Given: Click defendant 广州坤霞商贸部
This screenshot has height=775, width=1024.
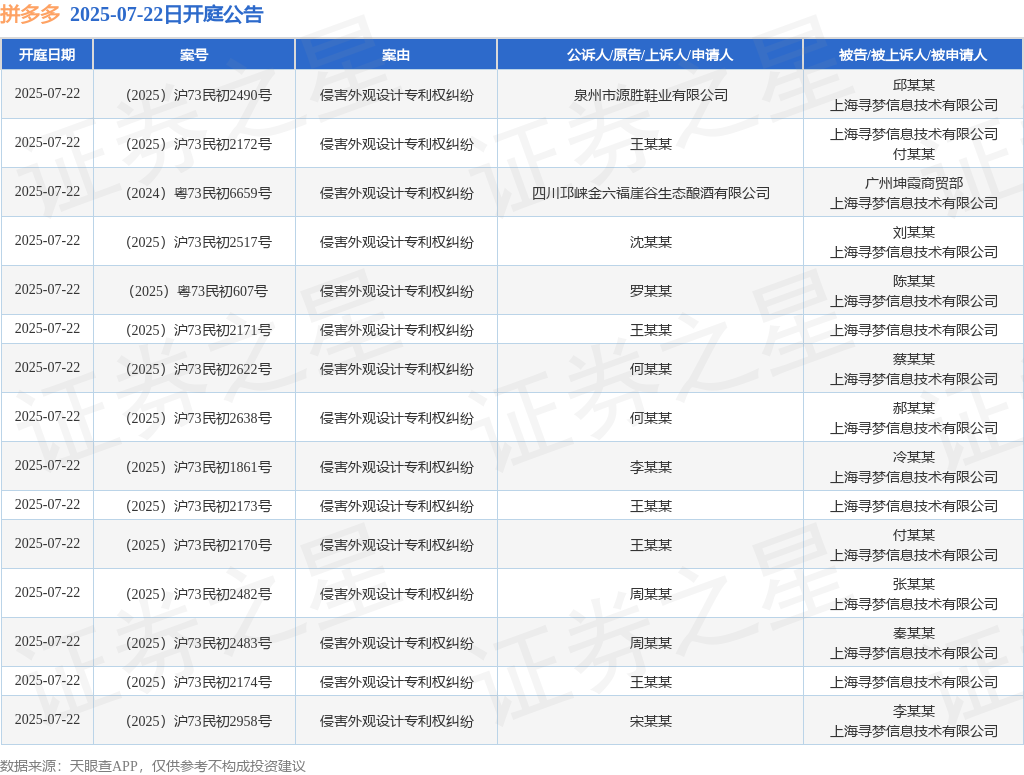Looking at the screenshot, I should 914,183.
